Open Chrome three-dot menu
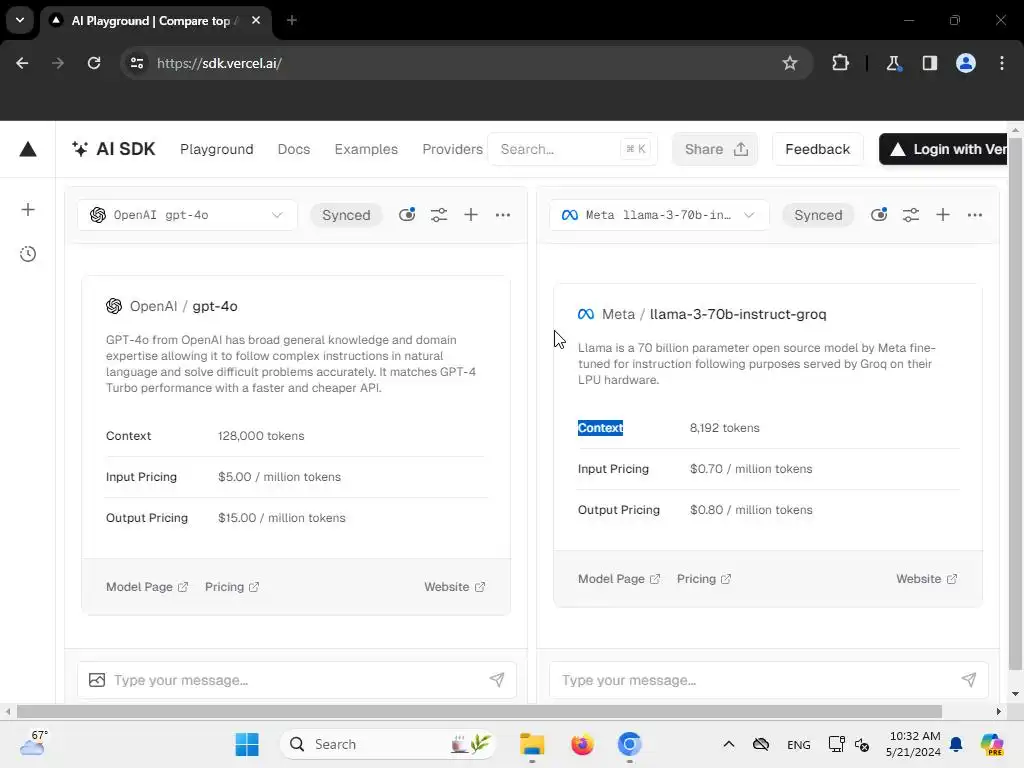This screenshot has width=1024, height=768. tap(1002, 63)
